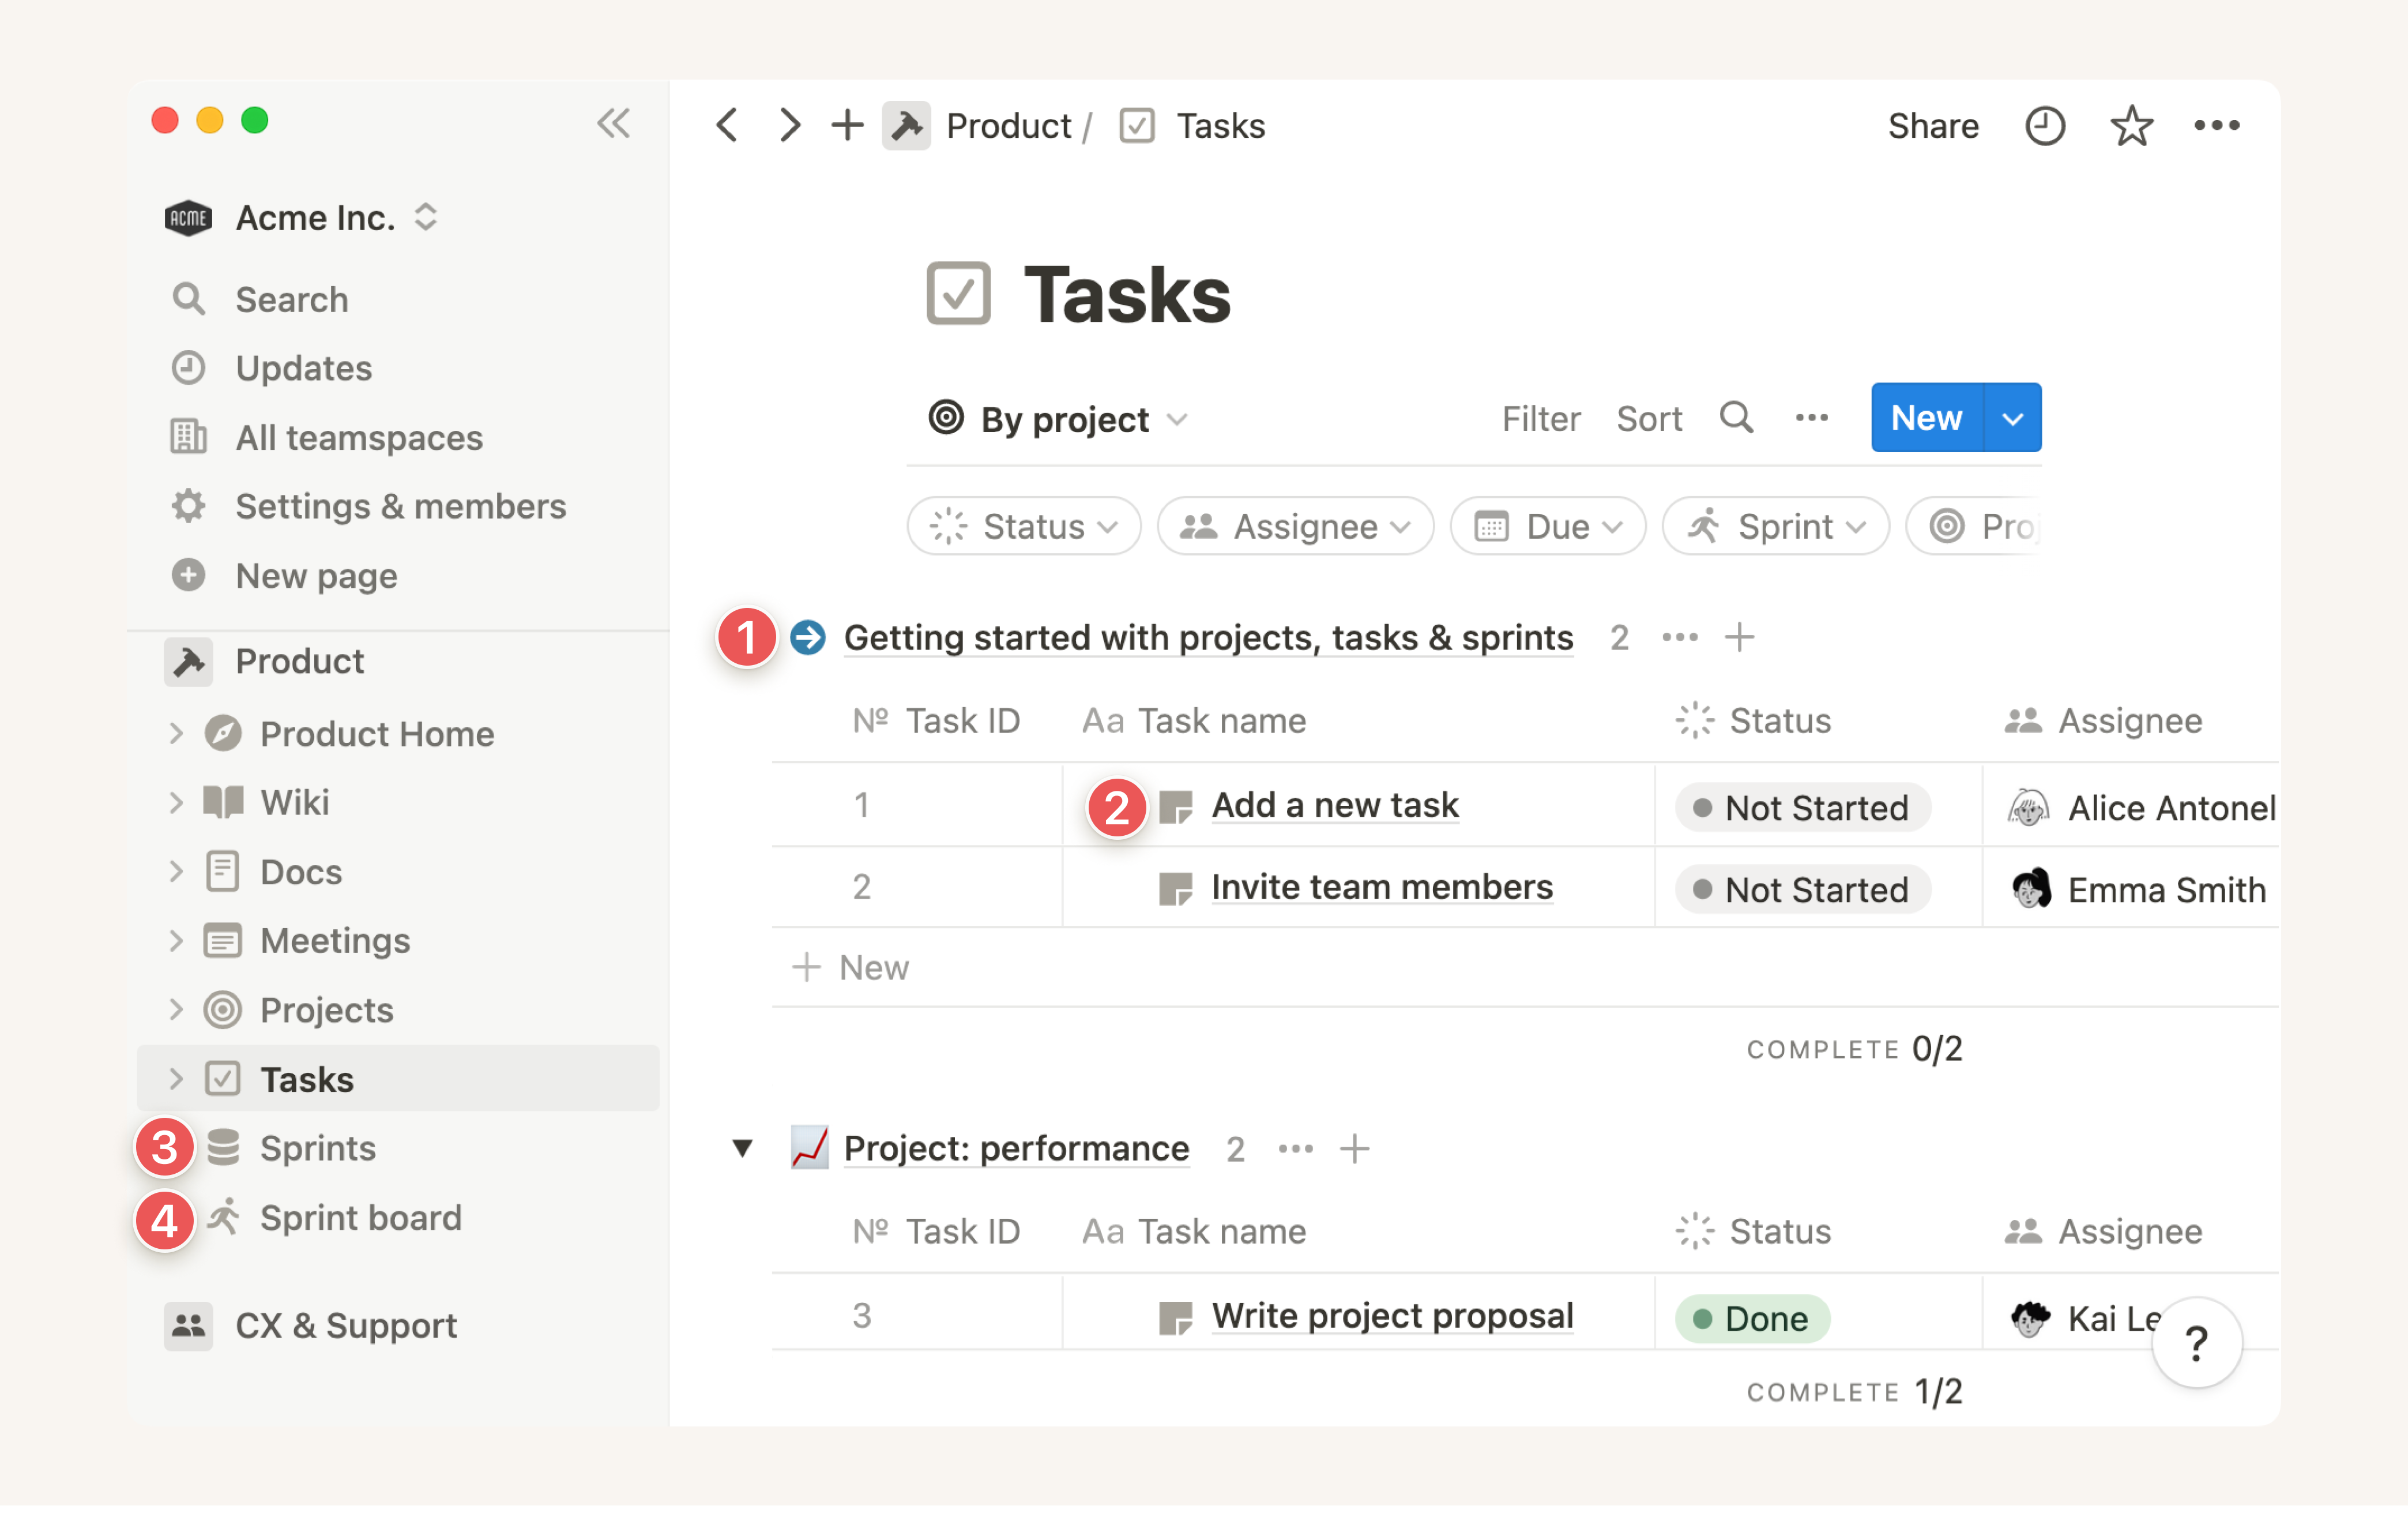The height and width of the screenshot is (1532, 2408).
Task: Click the Share button
Action: (1932, 126)
